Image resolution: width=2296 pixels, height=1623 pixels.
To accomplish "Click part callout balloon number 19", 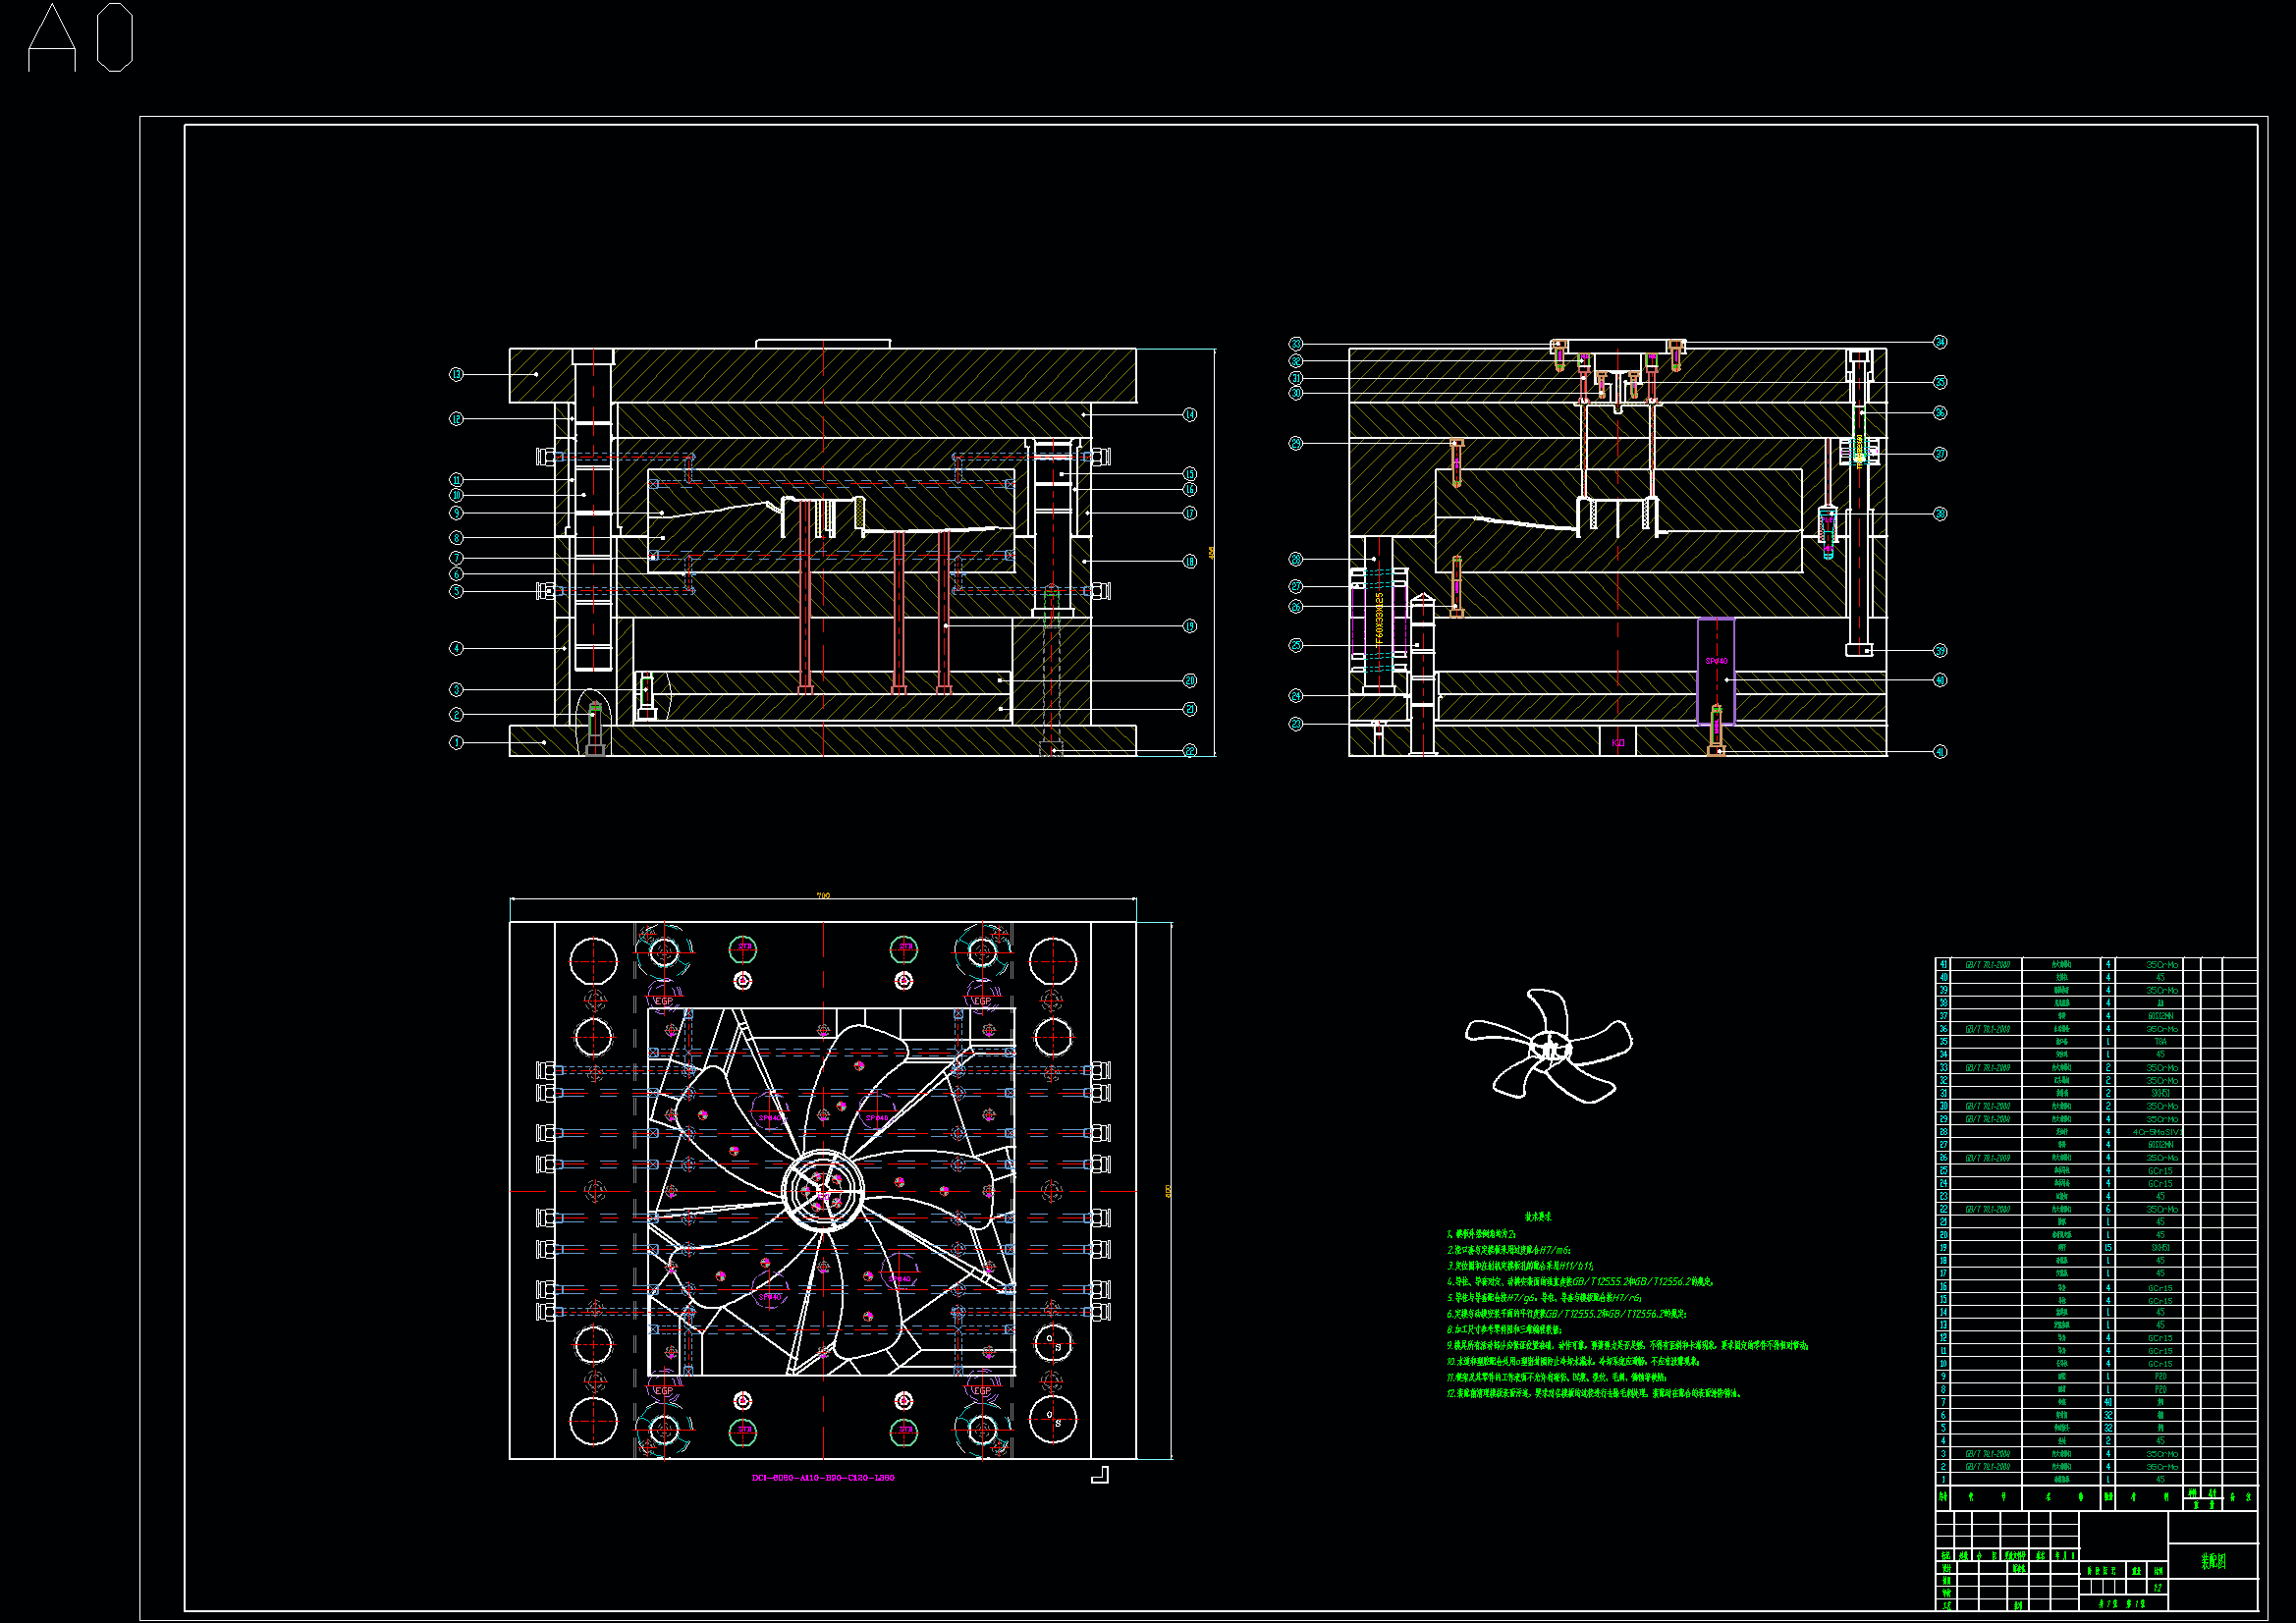I will [1190, 626].
